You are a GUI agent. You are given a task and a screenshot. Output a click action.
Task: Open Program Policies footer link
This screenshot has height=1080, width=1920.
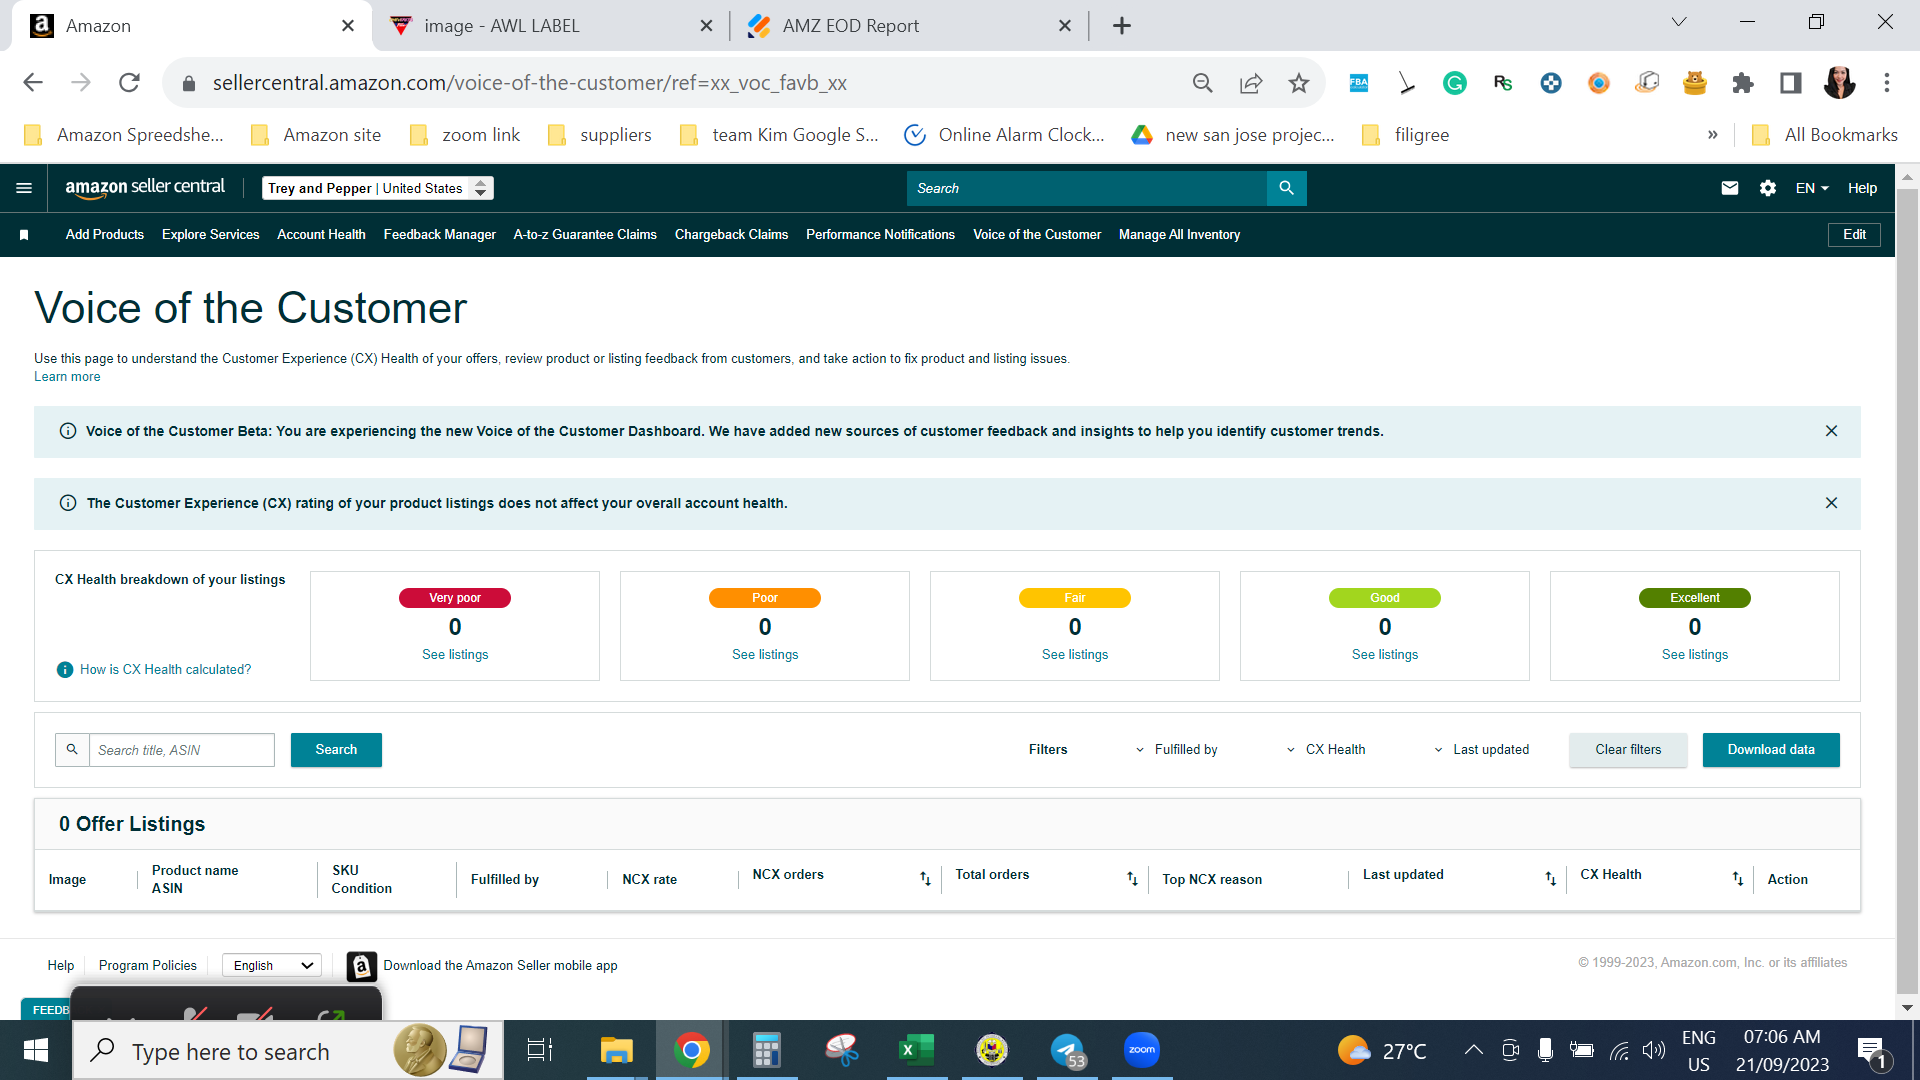148,966
